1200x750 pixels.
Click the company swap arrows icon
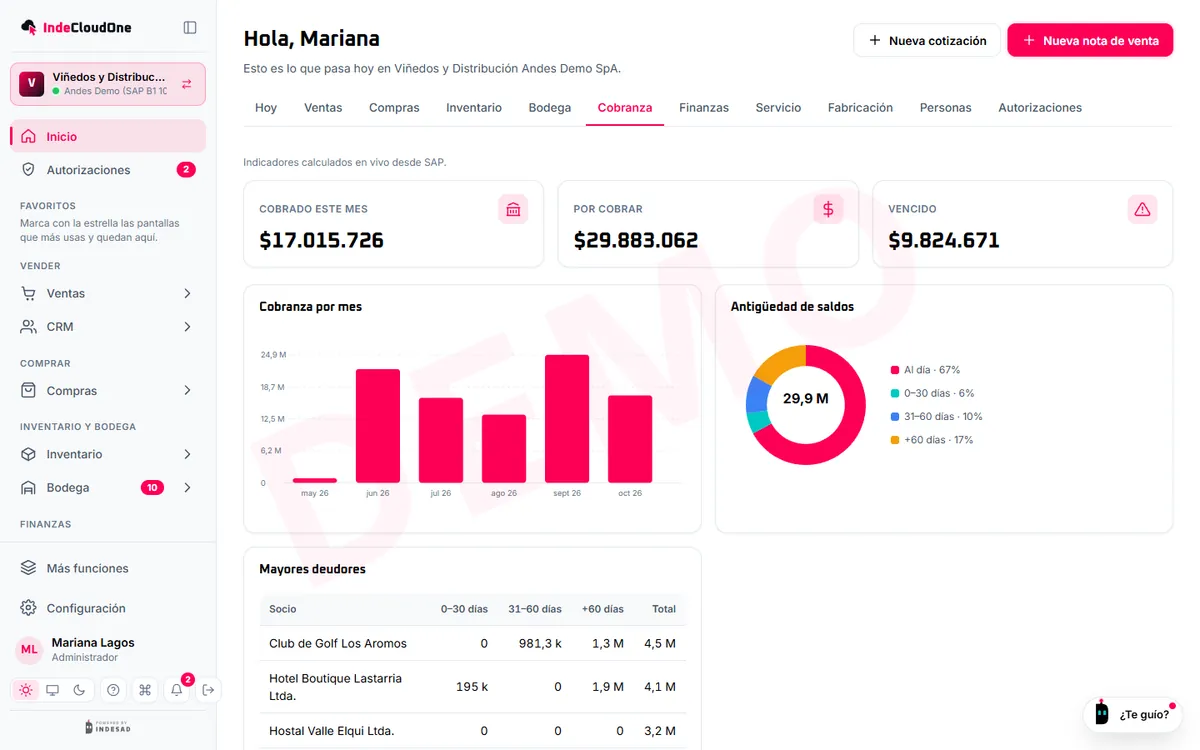click(x=187, y=84)
